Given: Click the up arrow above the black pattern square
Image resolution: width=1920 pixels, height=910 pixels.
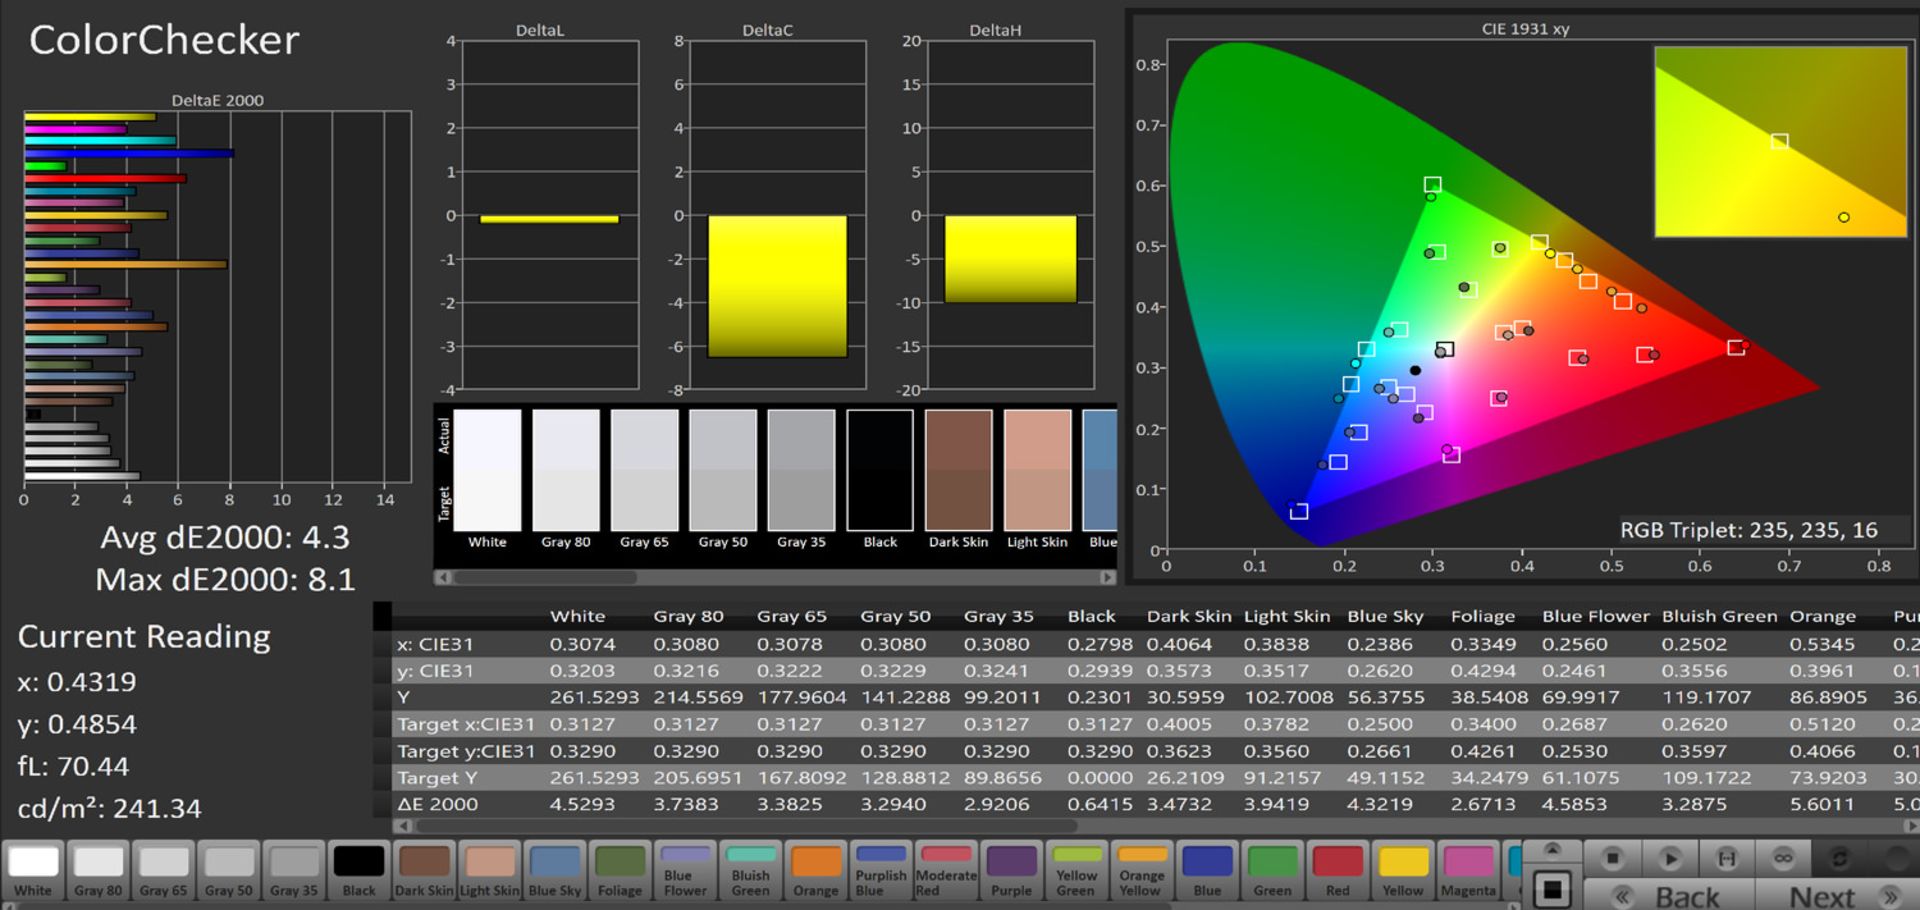Looking at the screenshot, I should (1552, 850).
